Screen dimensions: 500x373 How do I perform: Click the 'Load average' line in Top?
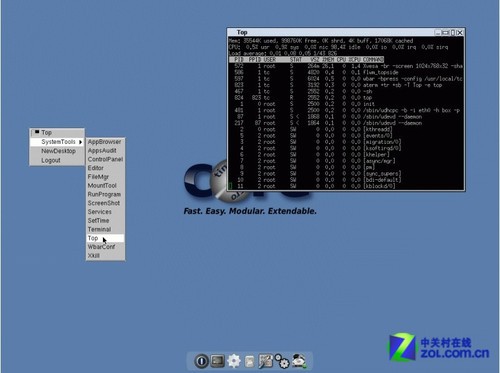[x=283, y=53]
